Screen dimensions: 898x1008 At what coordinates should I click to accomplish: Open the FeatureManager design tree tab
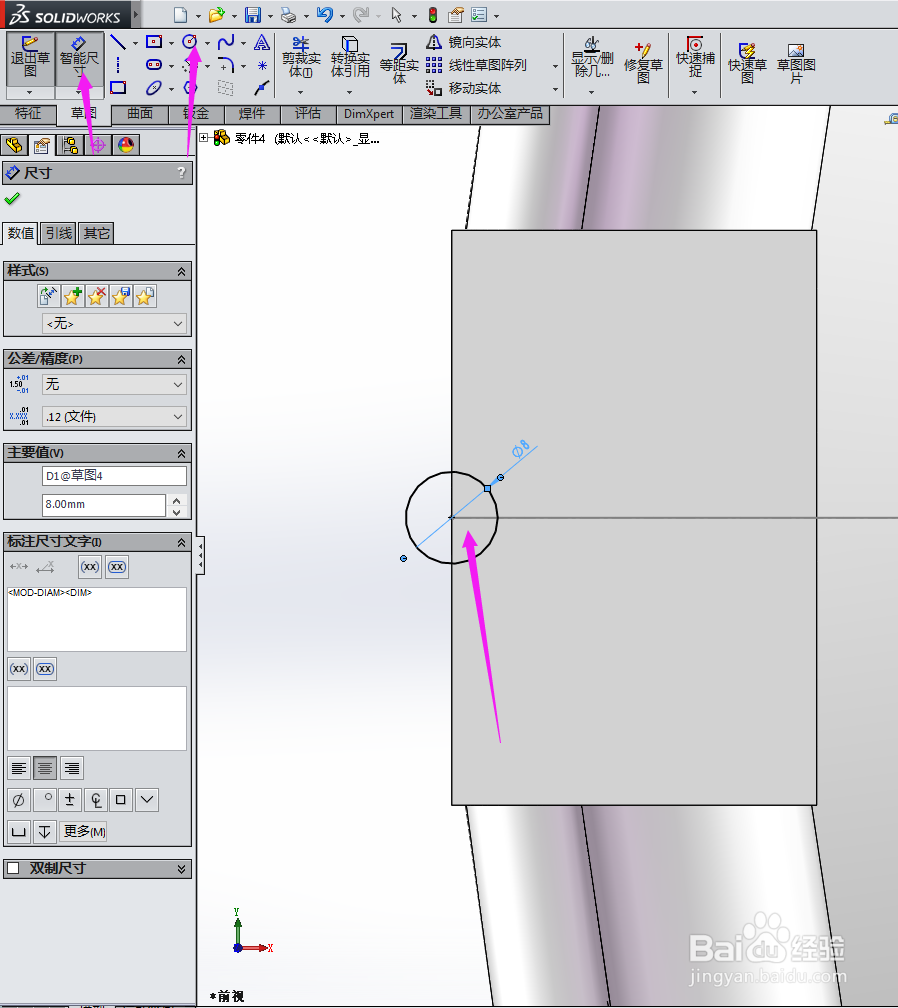tap(14, 145)
